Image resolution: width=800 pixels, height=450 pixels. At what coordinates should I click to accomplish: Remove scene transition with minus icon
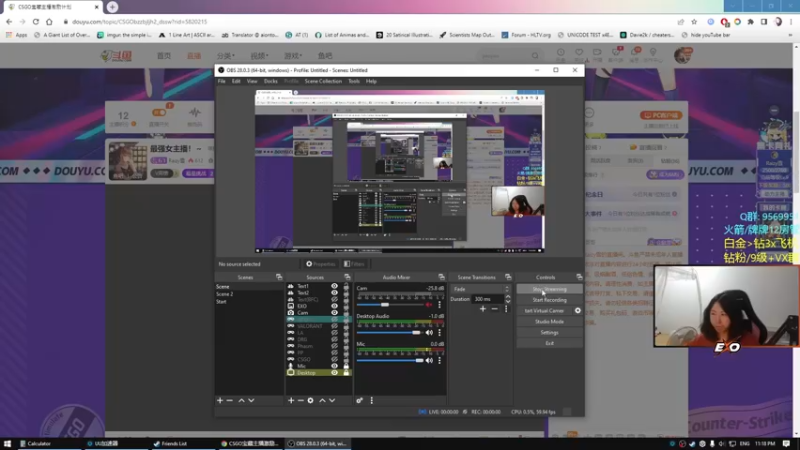(x=494, y=309)
